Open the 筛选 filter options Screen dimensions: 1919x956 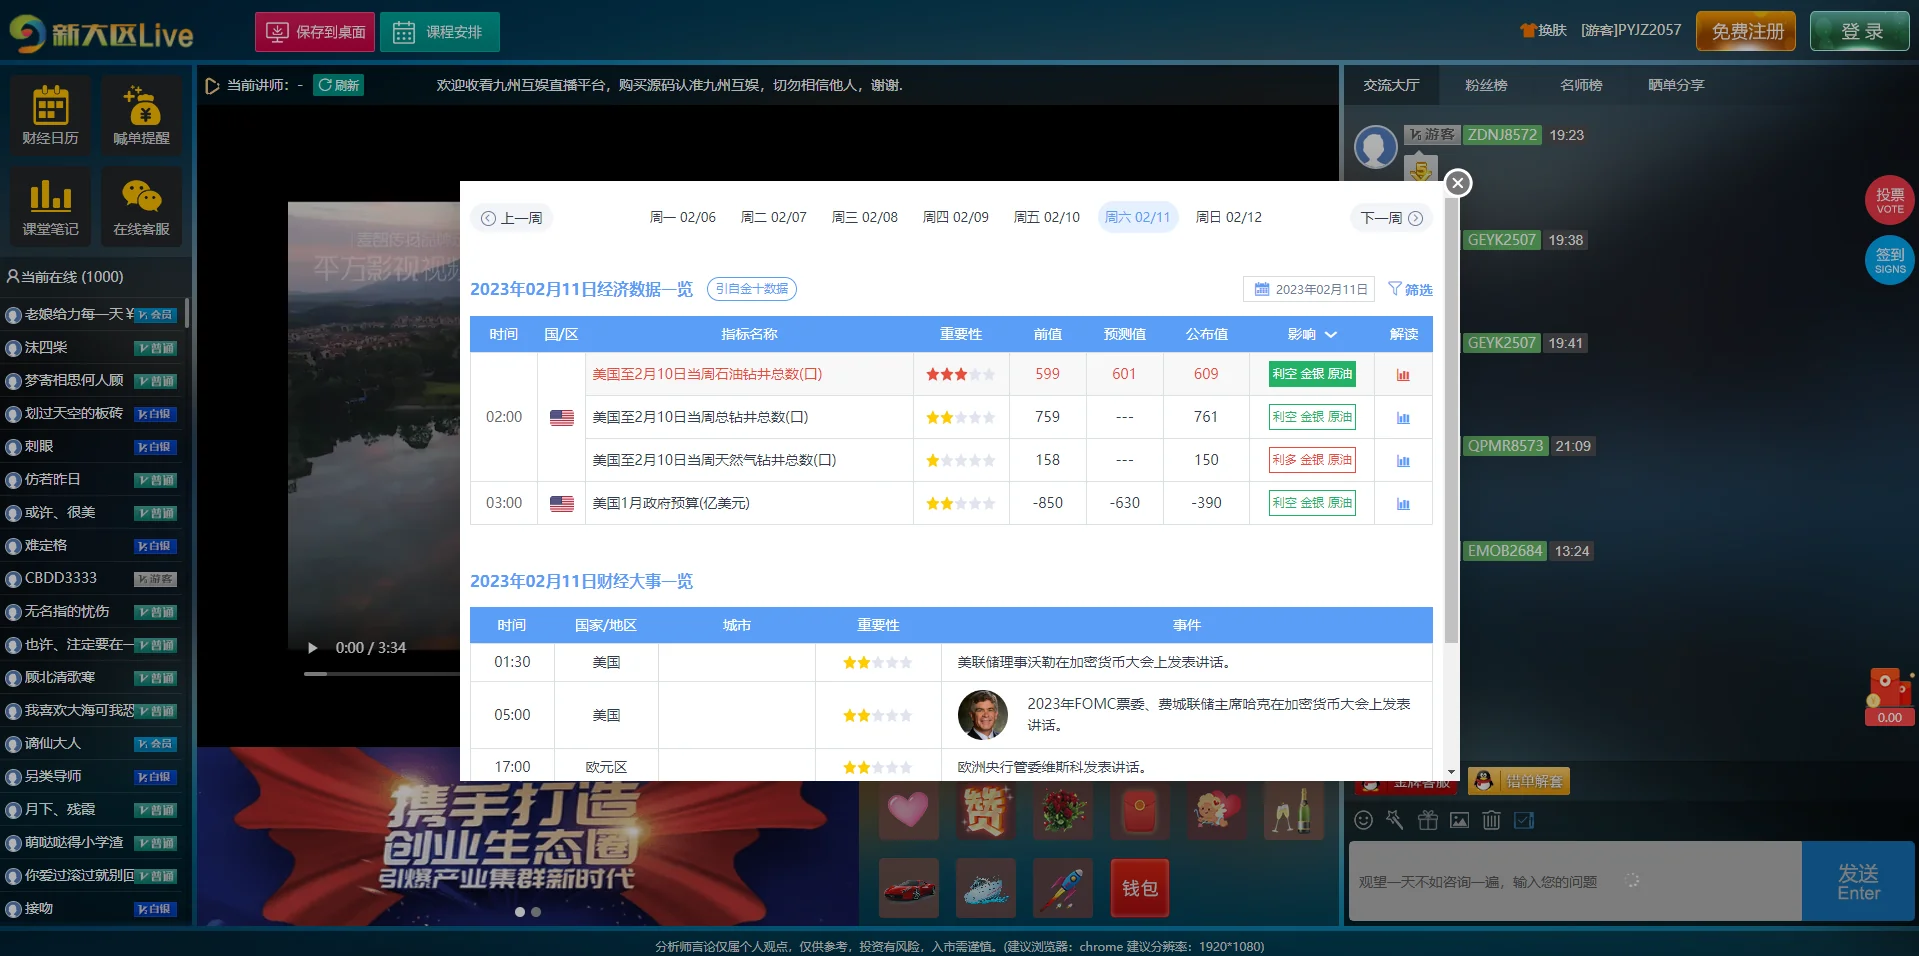(1410, 289)
